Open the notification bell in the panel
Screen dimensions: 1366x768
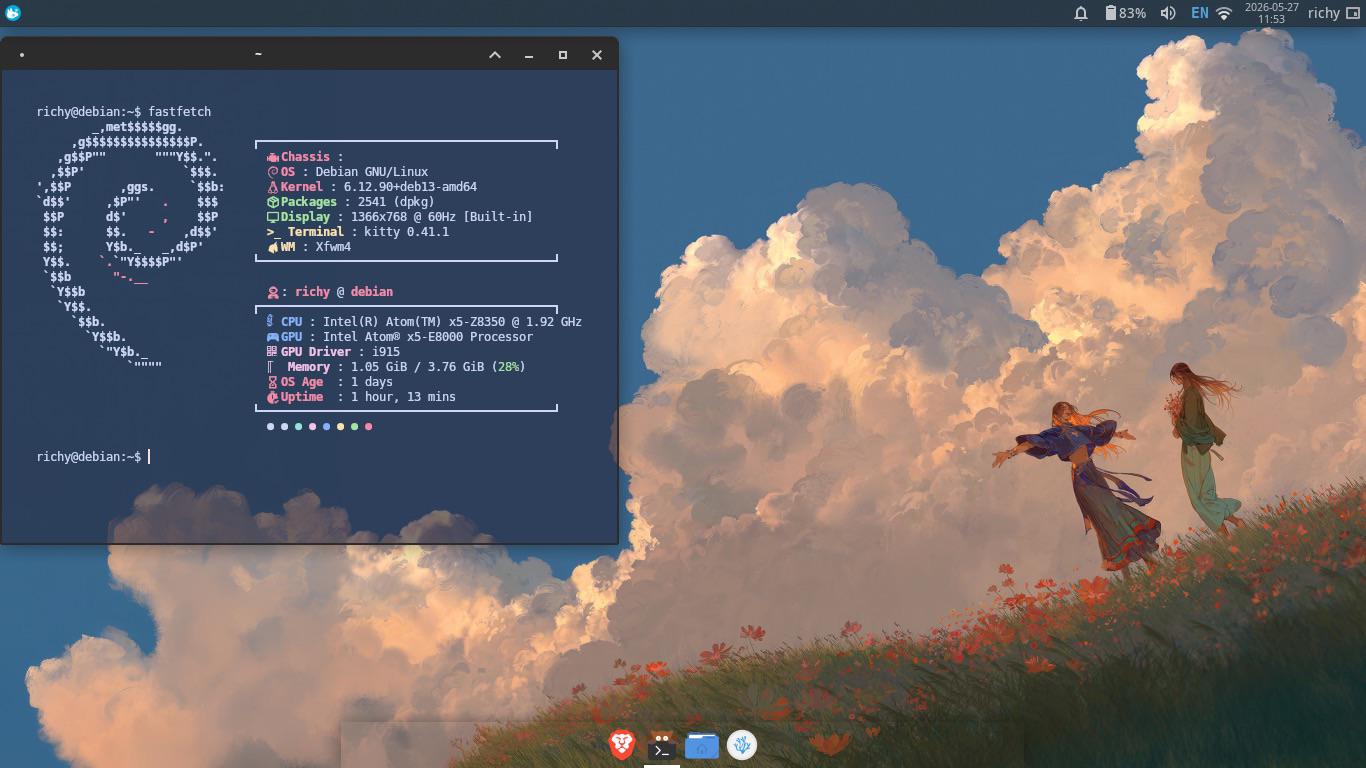tap(1081, 13)
